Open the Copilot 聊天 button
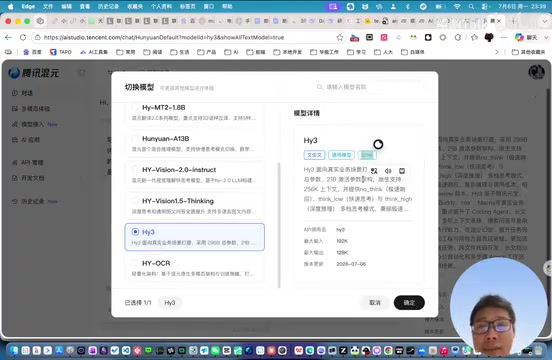The width and height of the screenshot is (552, 360). 526,37
